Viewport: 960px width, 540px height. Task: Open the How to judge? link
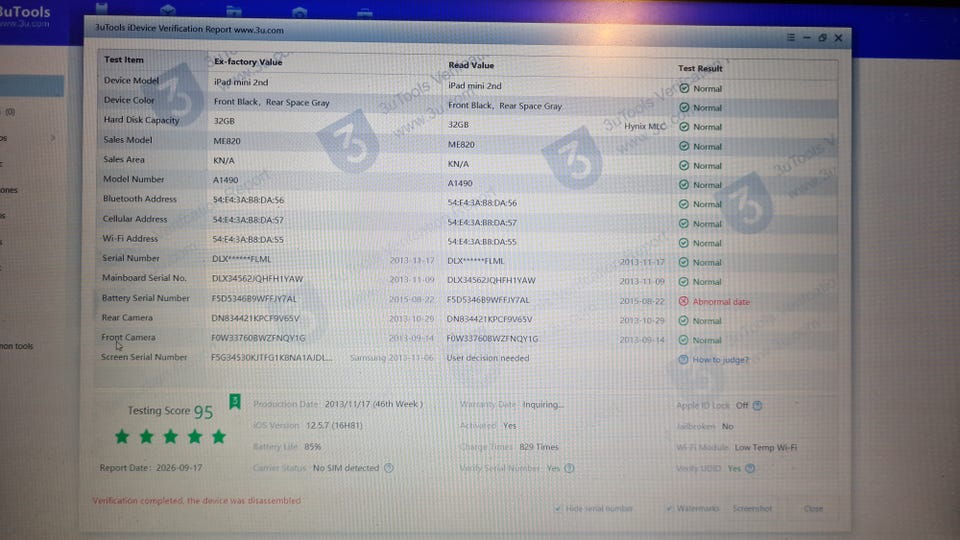(721, 360)
